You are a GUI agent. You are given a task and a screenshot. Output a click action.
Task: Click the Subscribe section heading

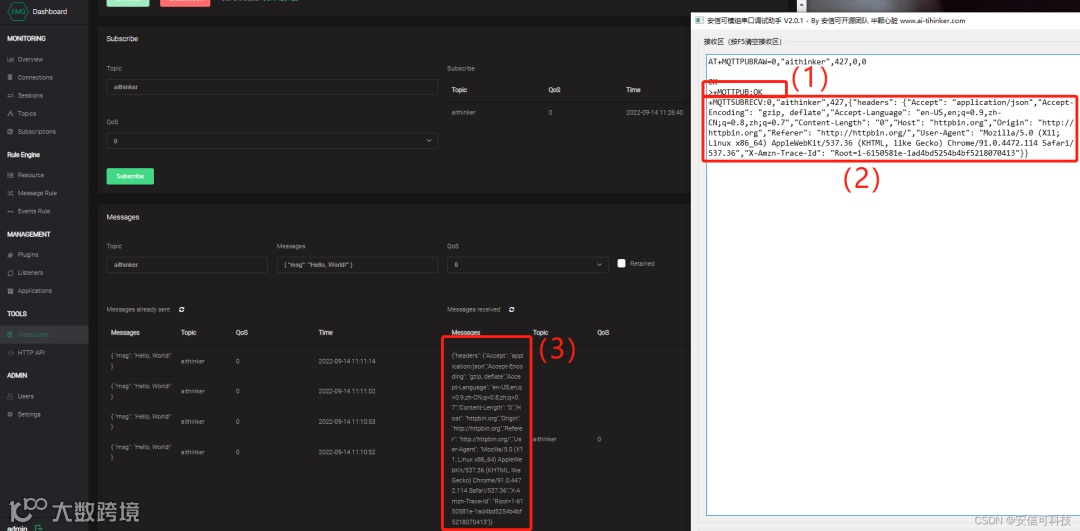(x=122, y=39)
